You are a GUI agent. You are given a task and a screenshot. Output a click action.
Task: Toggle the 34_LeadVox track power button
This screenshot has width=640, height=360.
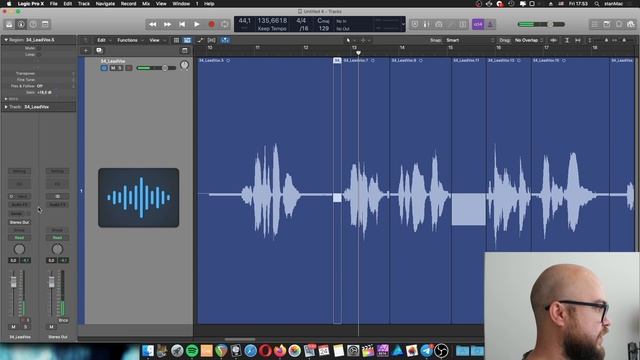tap(104, 68)
